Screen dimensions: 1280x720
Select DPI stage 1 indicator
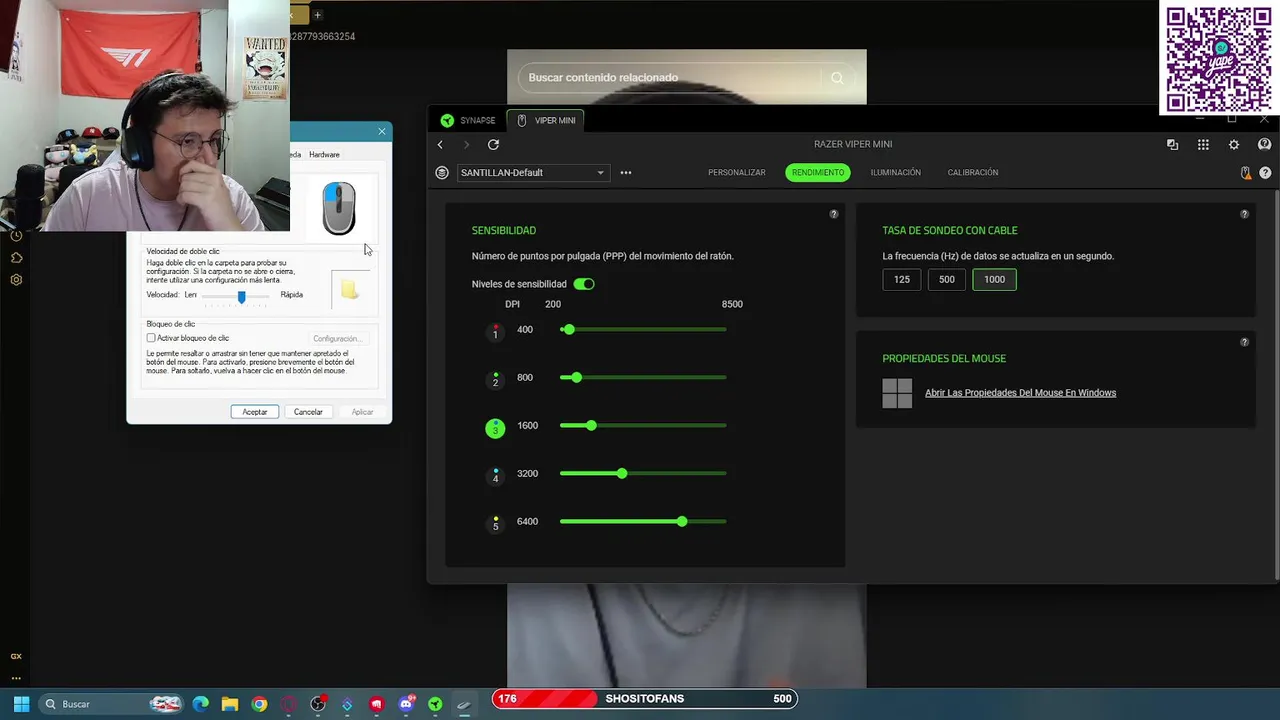(x=495, y=331)
